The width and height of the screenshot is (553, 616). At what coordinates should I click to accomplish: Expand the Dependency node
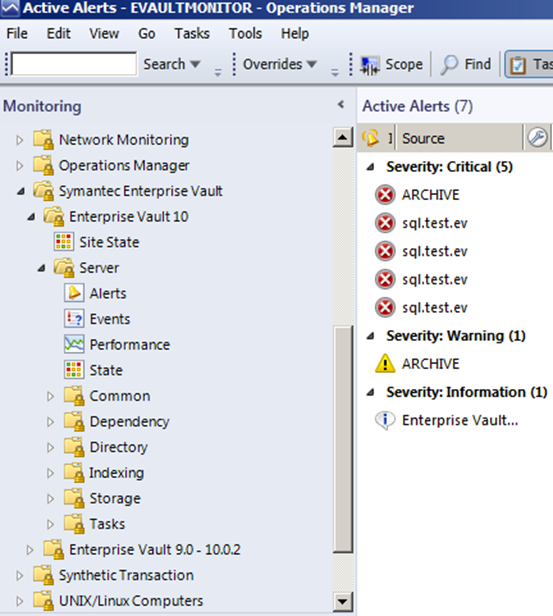click(x=50, y=422)
